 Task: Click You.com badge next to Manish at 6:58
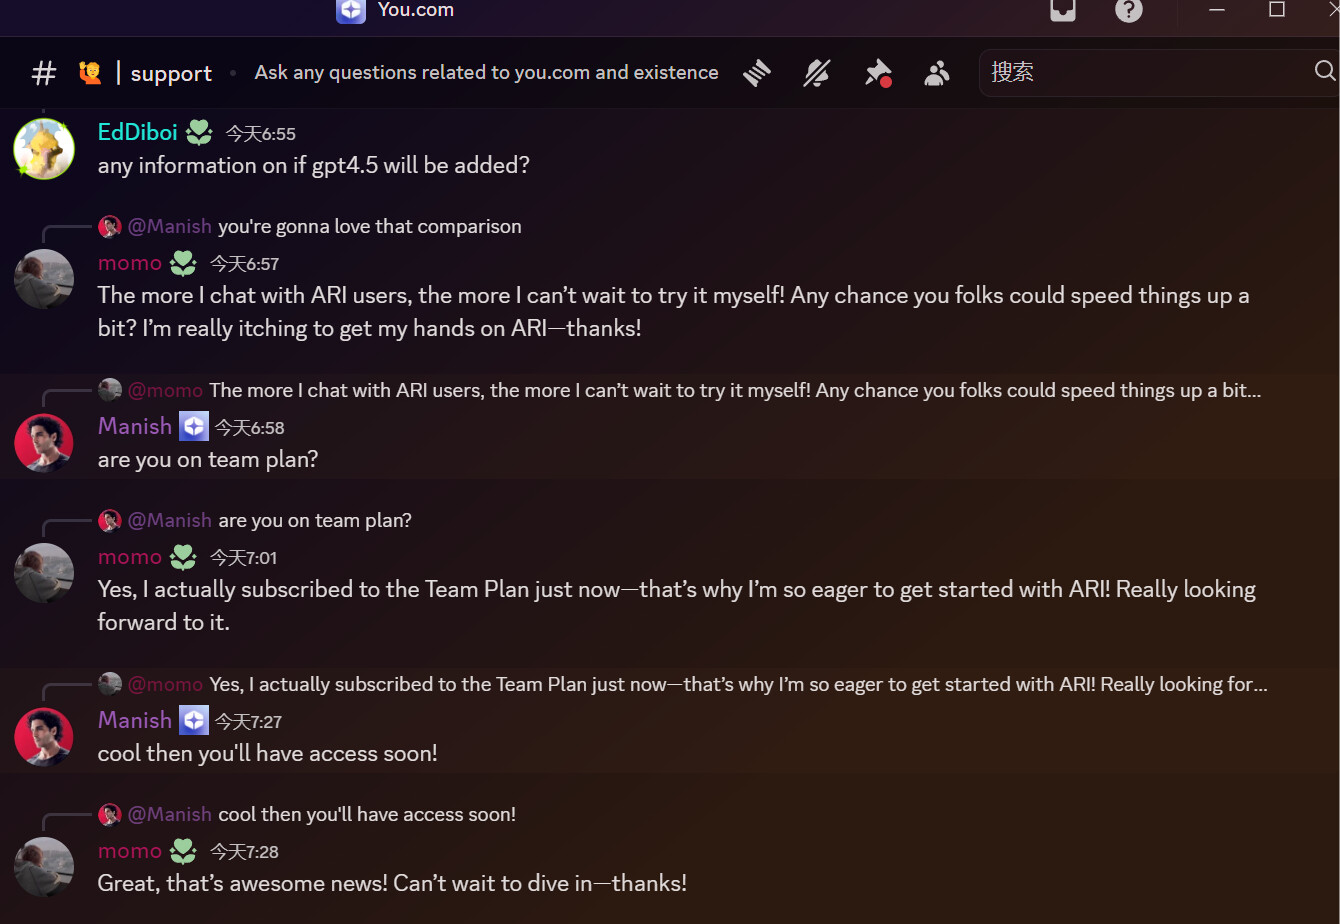[194, 427]
